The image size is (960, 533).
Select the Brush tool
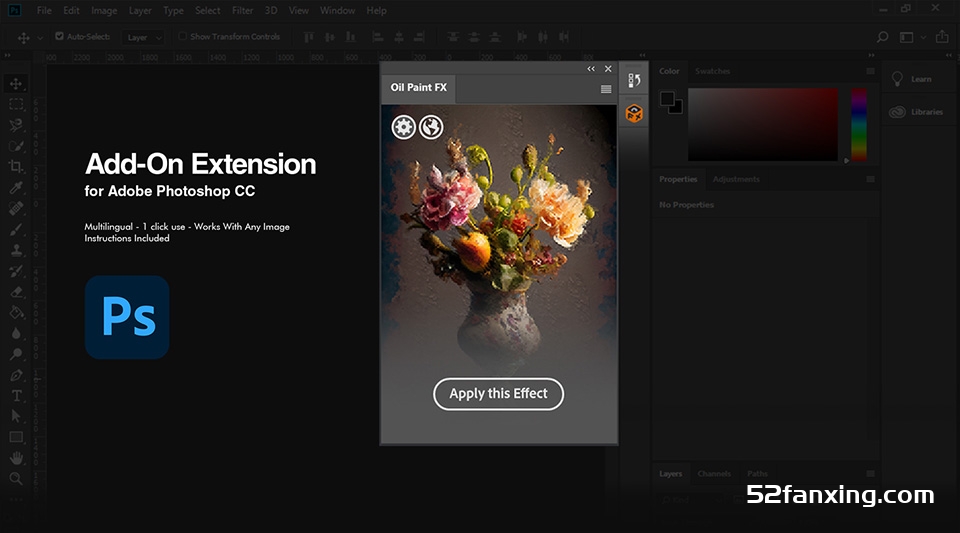click(x=16, y=229)
